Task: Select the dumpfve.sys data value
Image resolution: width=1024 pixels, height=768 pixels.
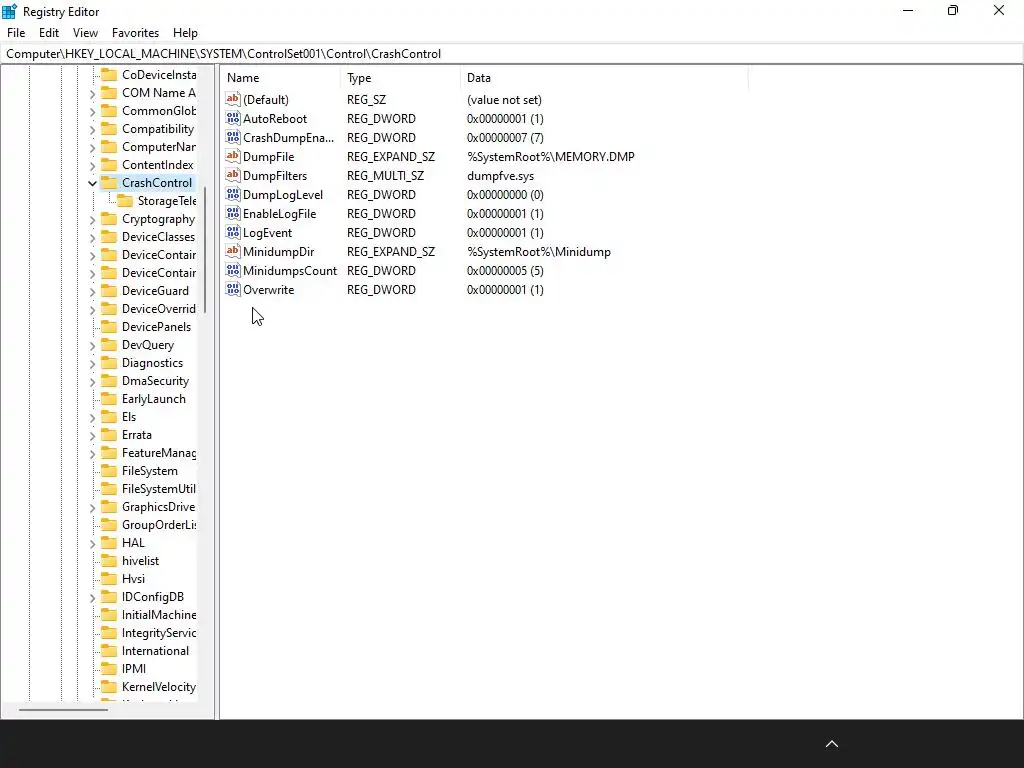Action: [500, 176]
